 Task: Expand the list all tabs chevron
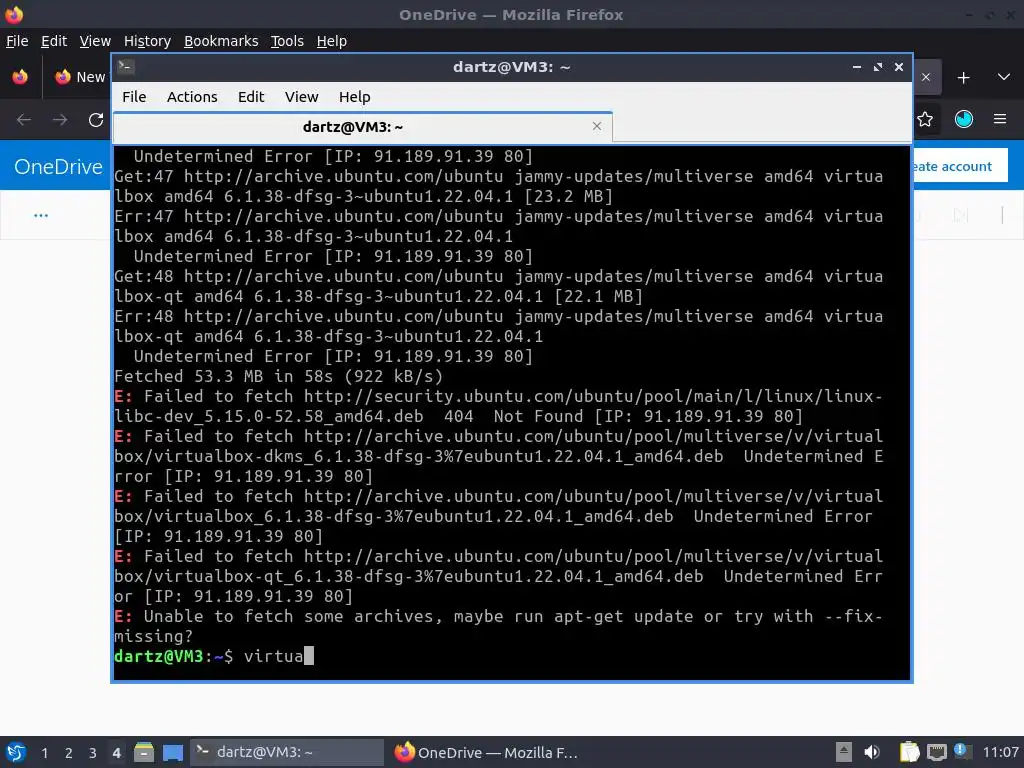click(1004, 77)
